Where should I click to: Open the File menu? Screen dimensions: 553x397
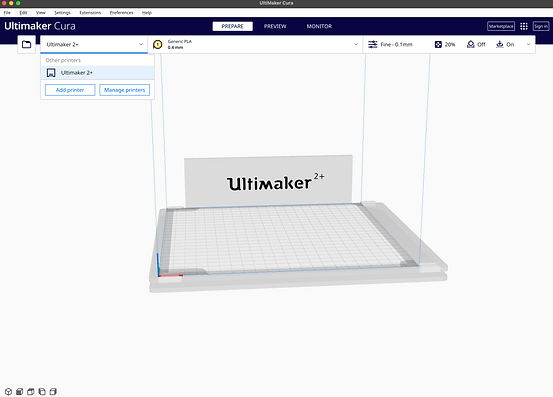pos(7,13)
